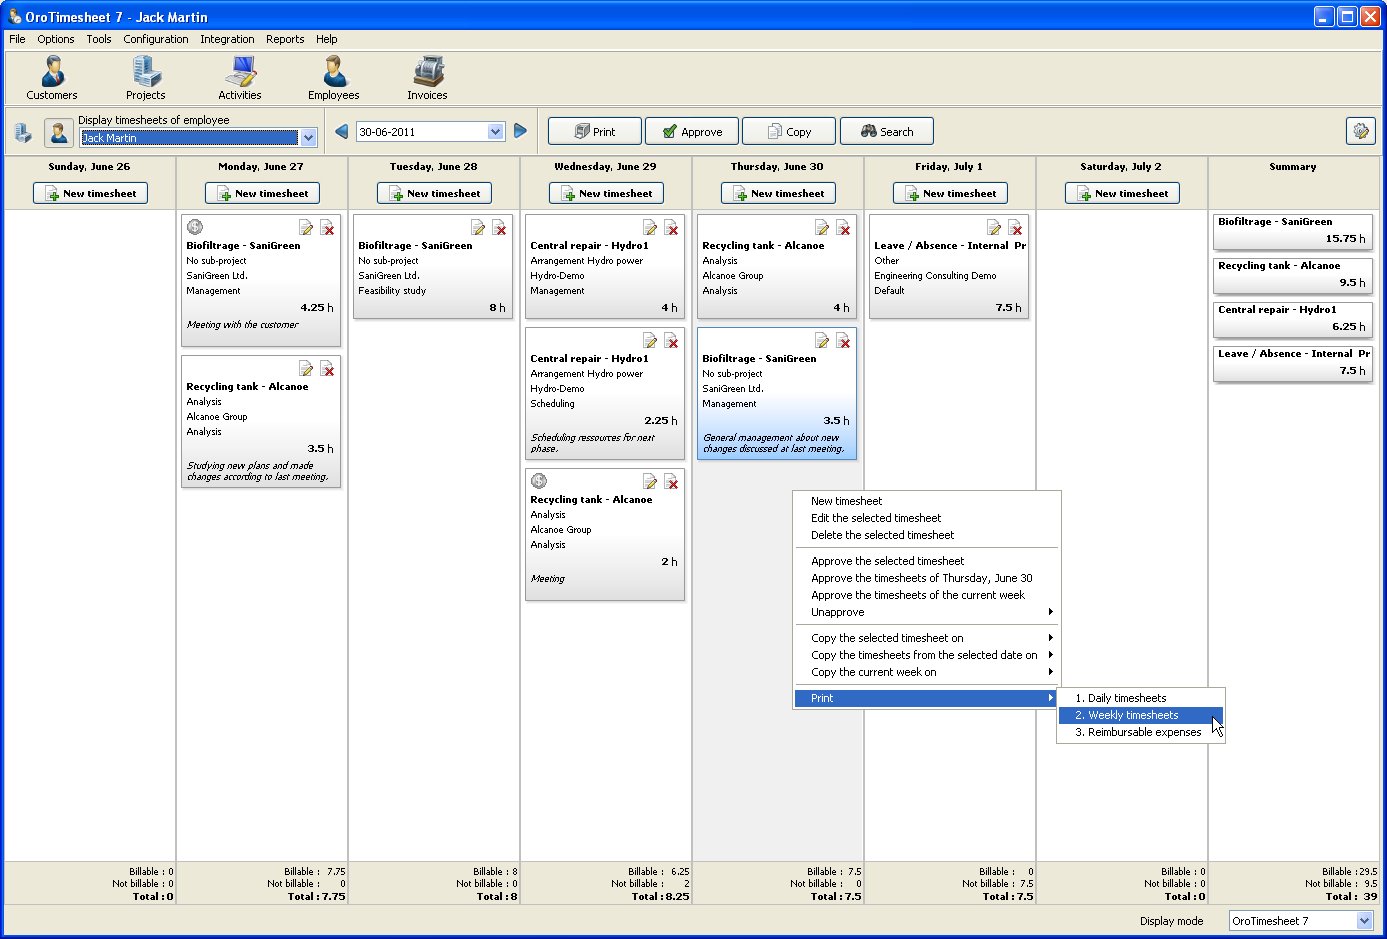Edit the Biofiltrage - SaniGreen timesheet on Monday

point(306,227)
